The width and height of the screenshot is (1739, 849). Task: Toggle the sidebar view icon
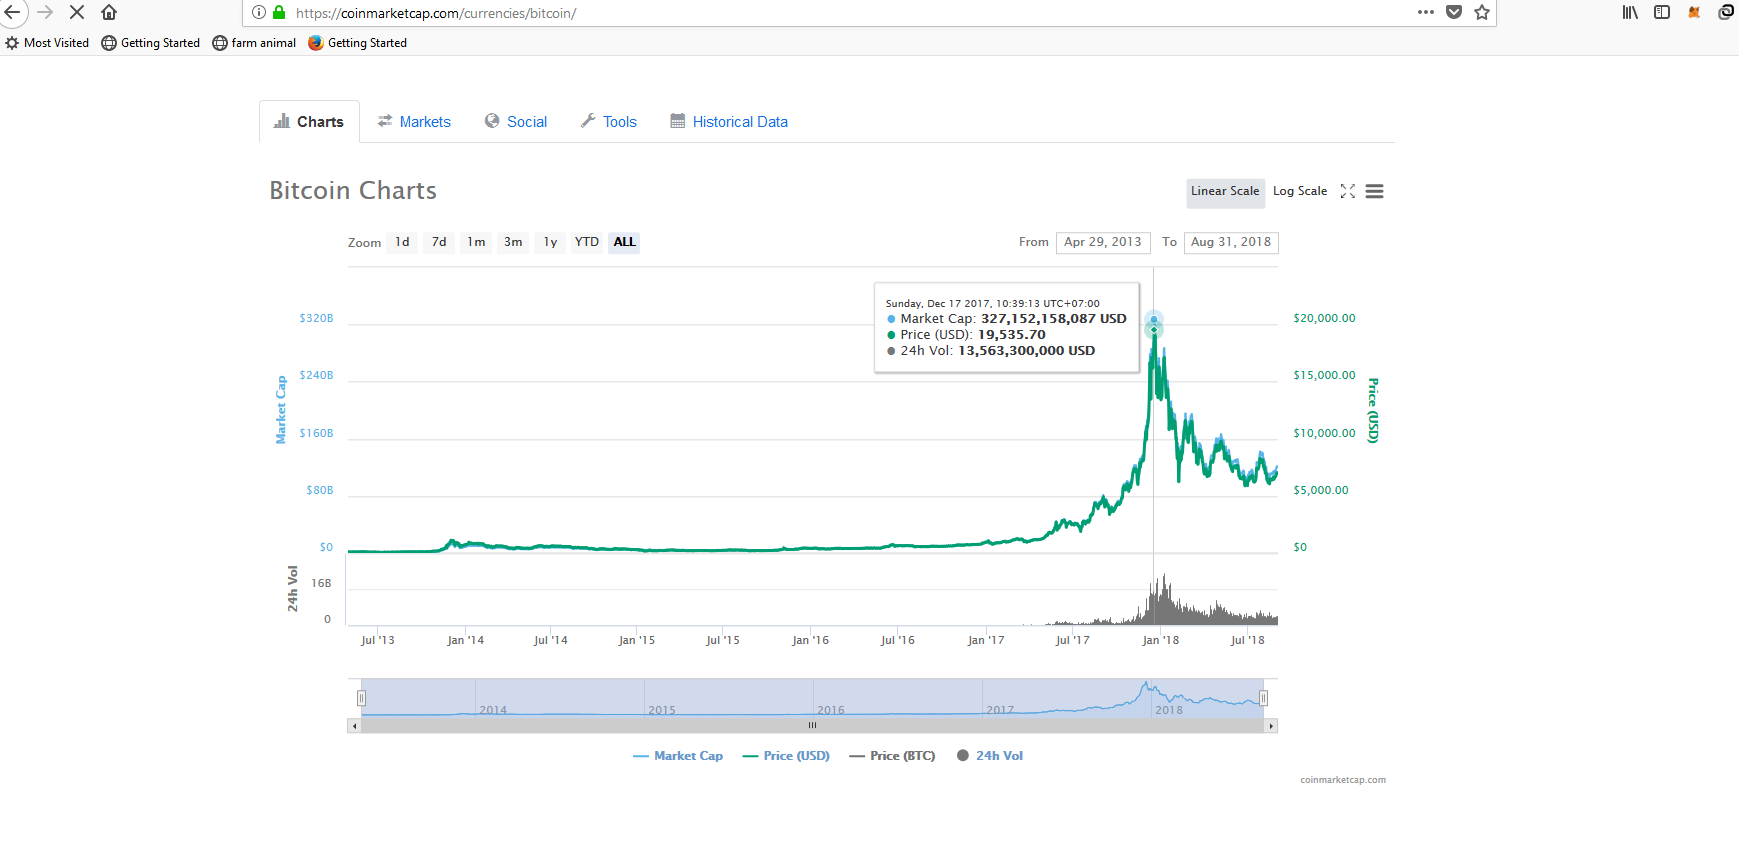[x=1662, y=13]
